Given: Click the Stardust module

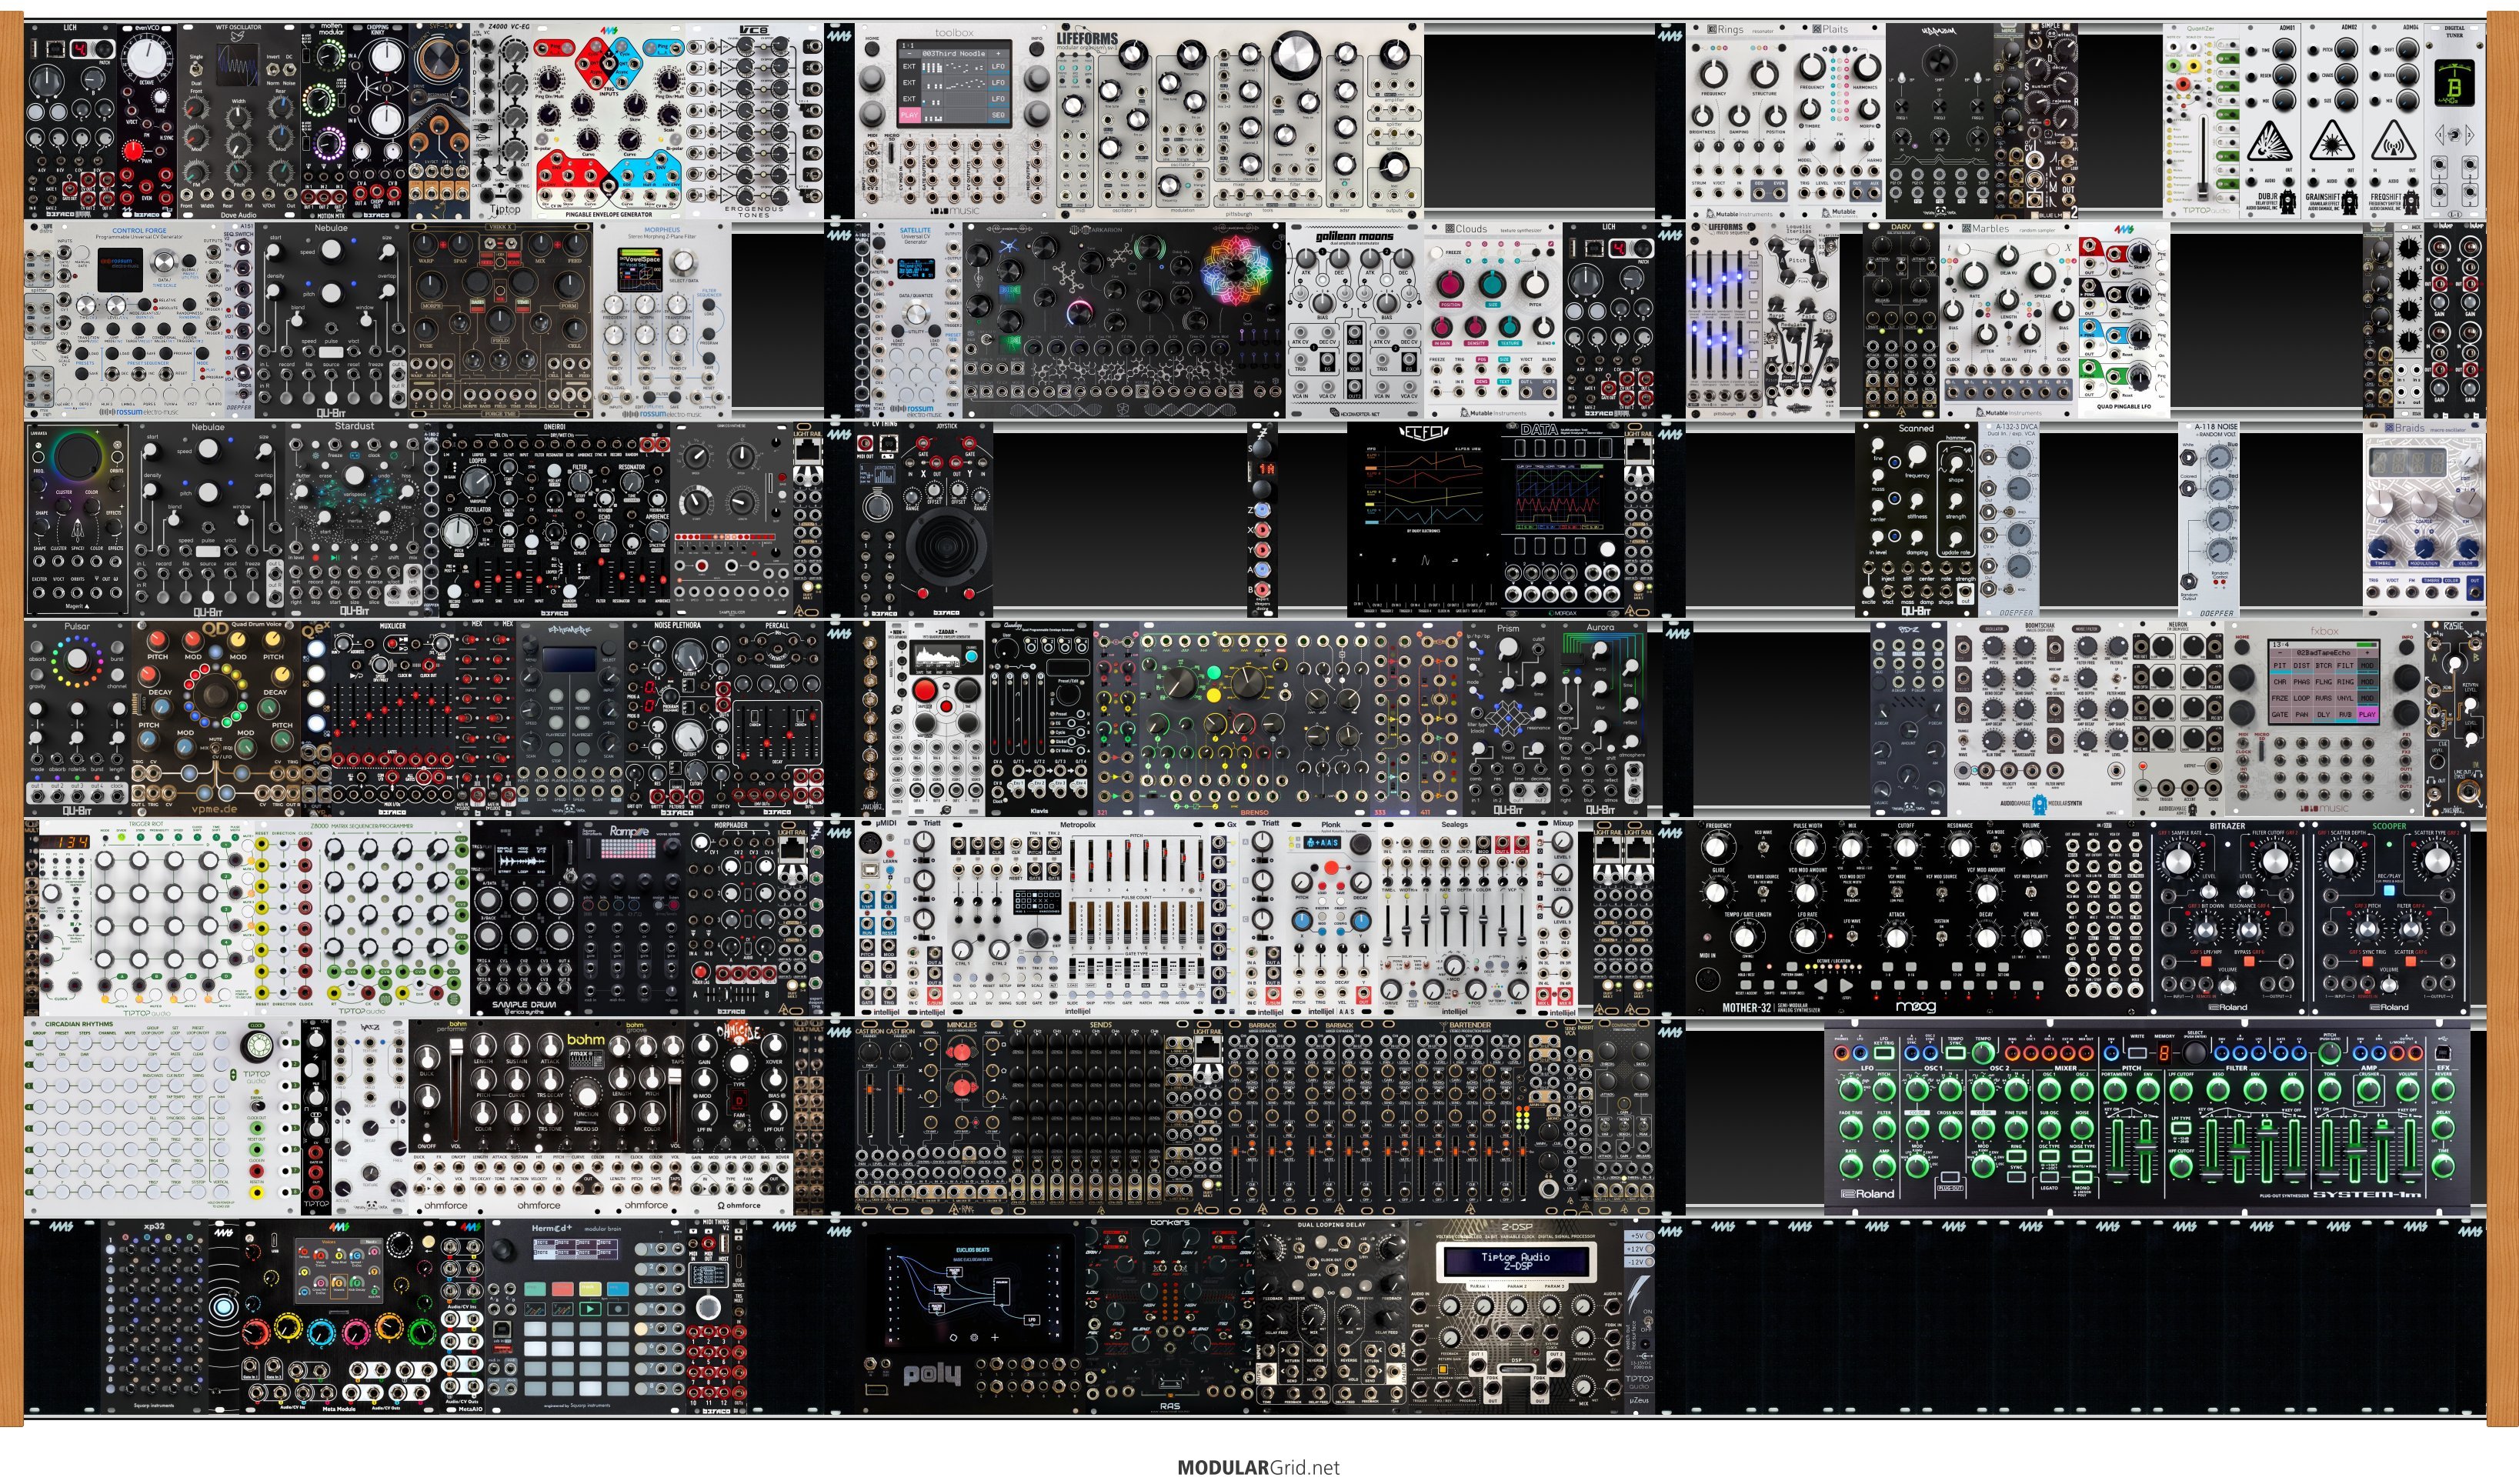Looking at the screenshot, I should [x=353, y=519].
